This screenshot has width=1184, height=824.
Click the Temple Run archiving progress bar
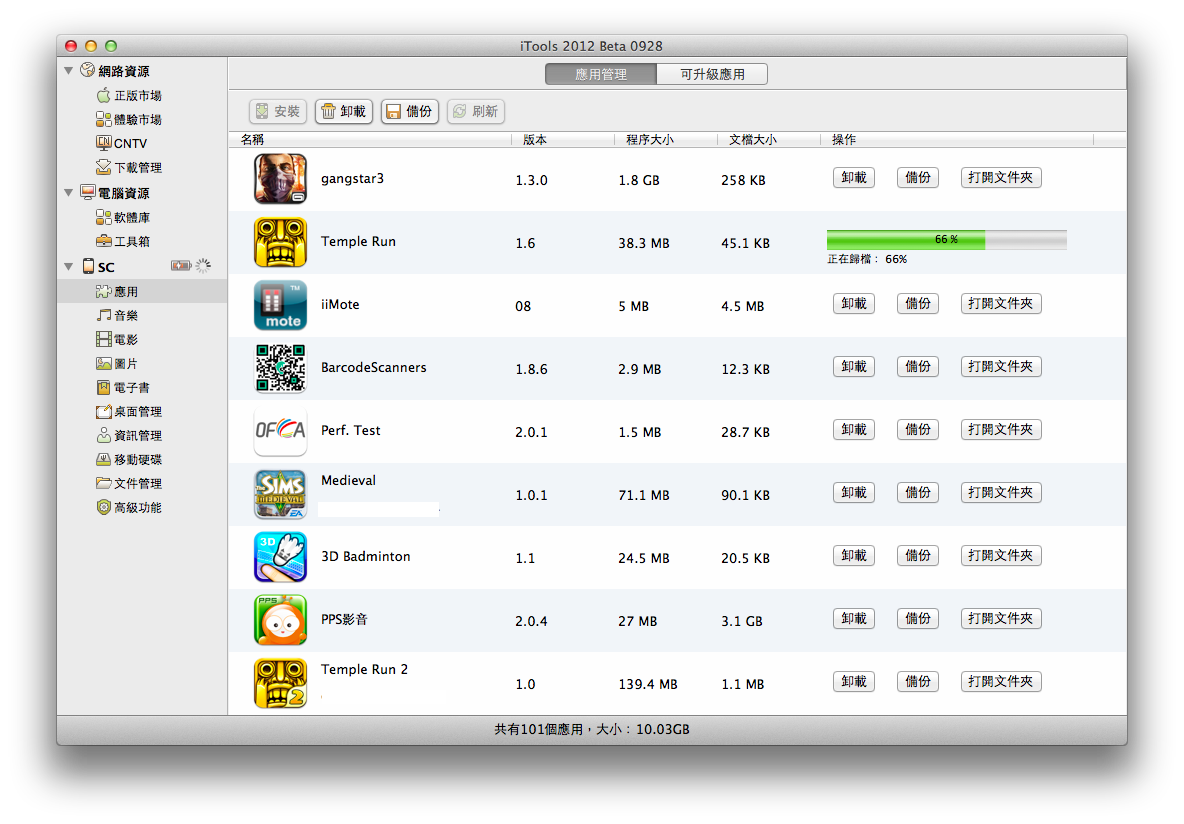point(946,240)
